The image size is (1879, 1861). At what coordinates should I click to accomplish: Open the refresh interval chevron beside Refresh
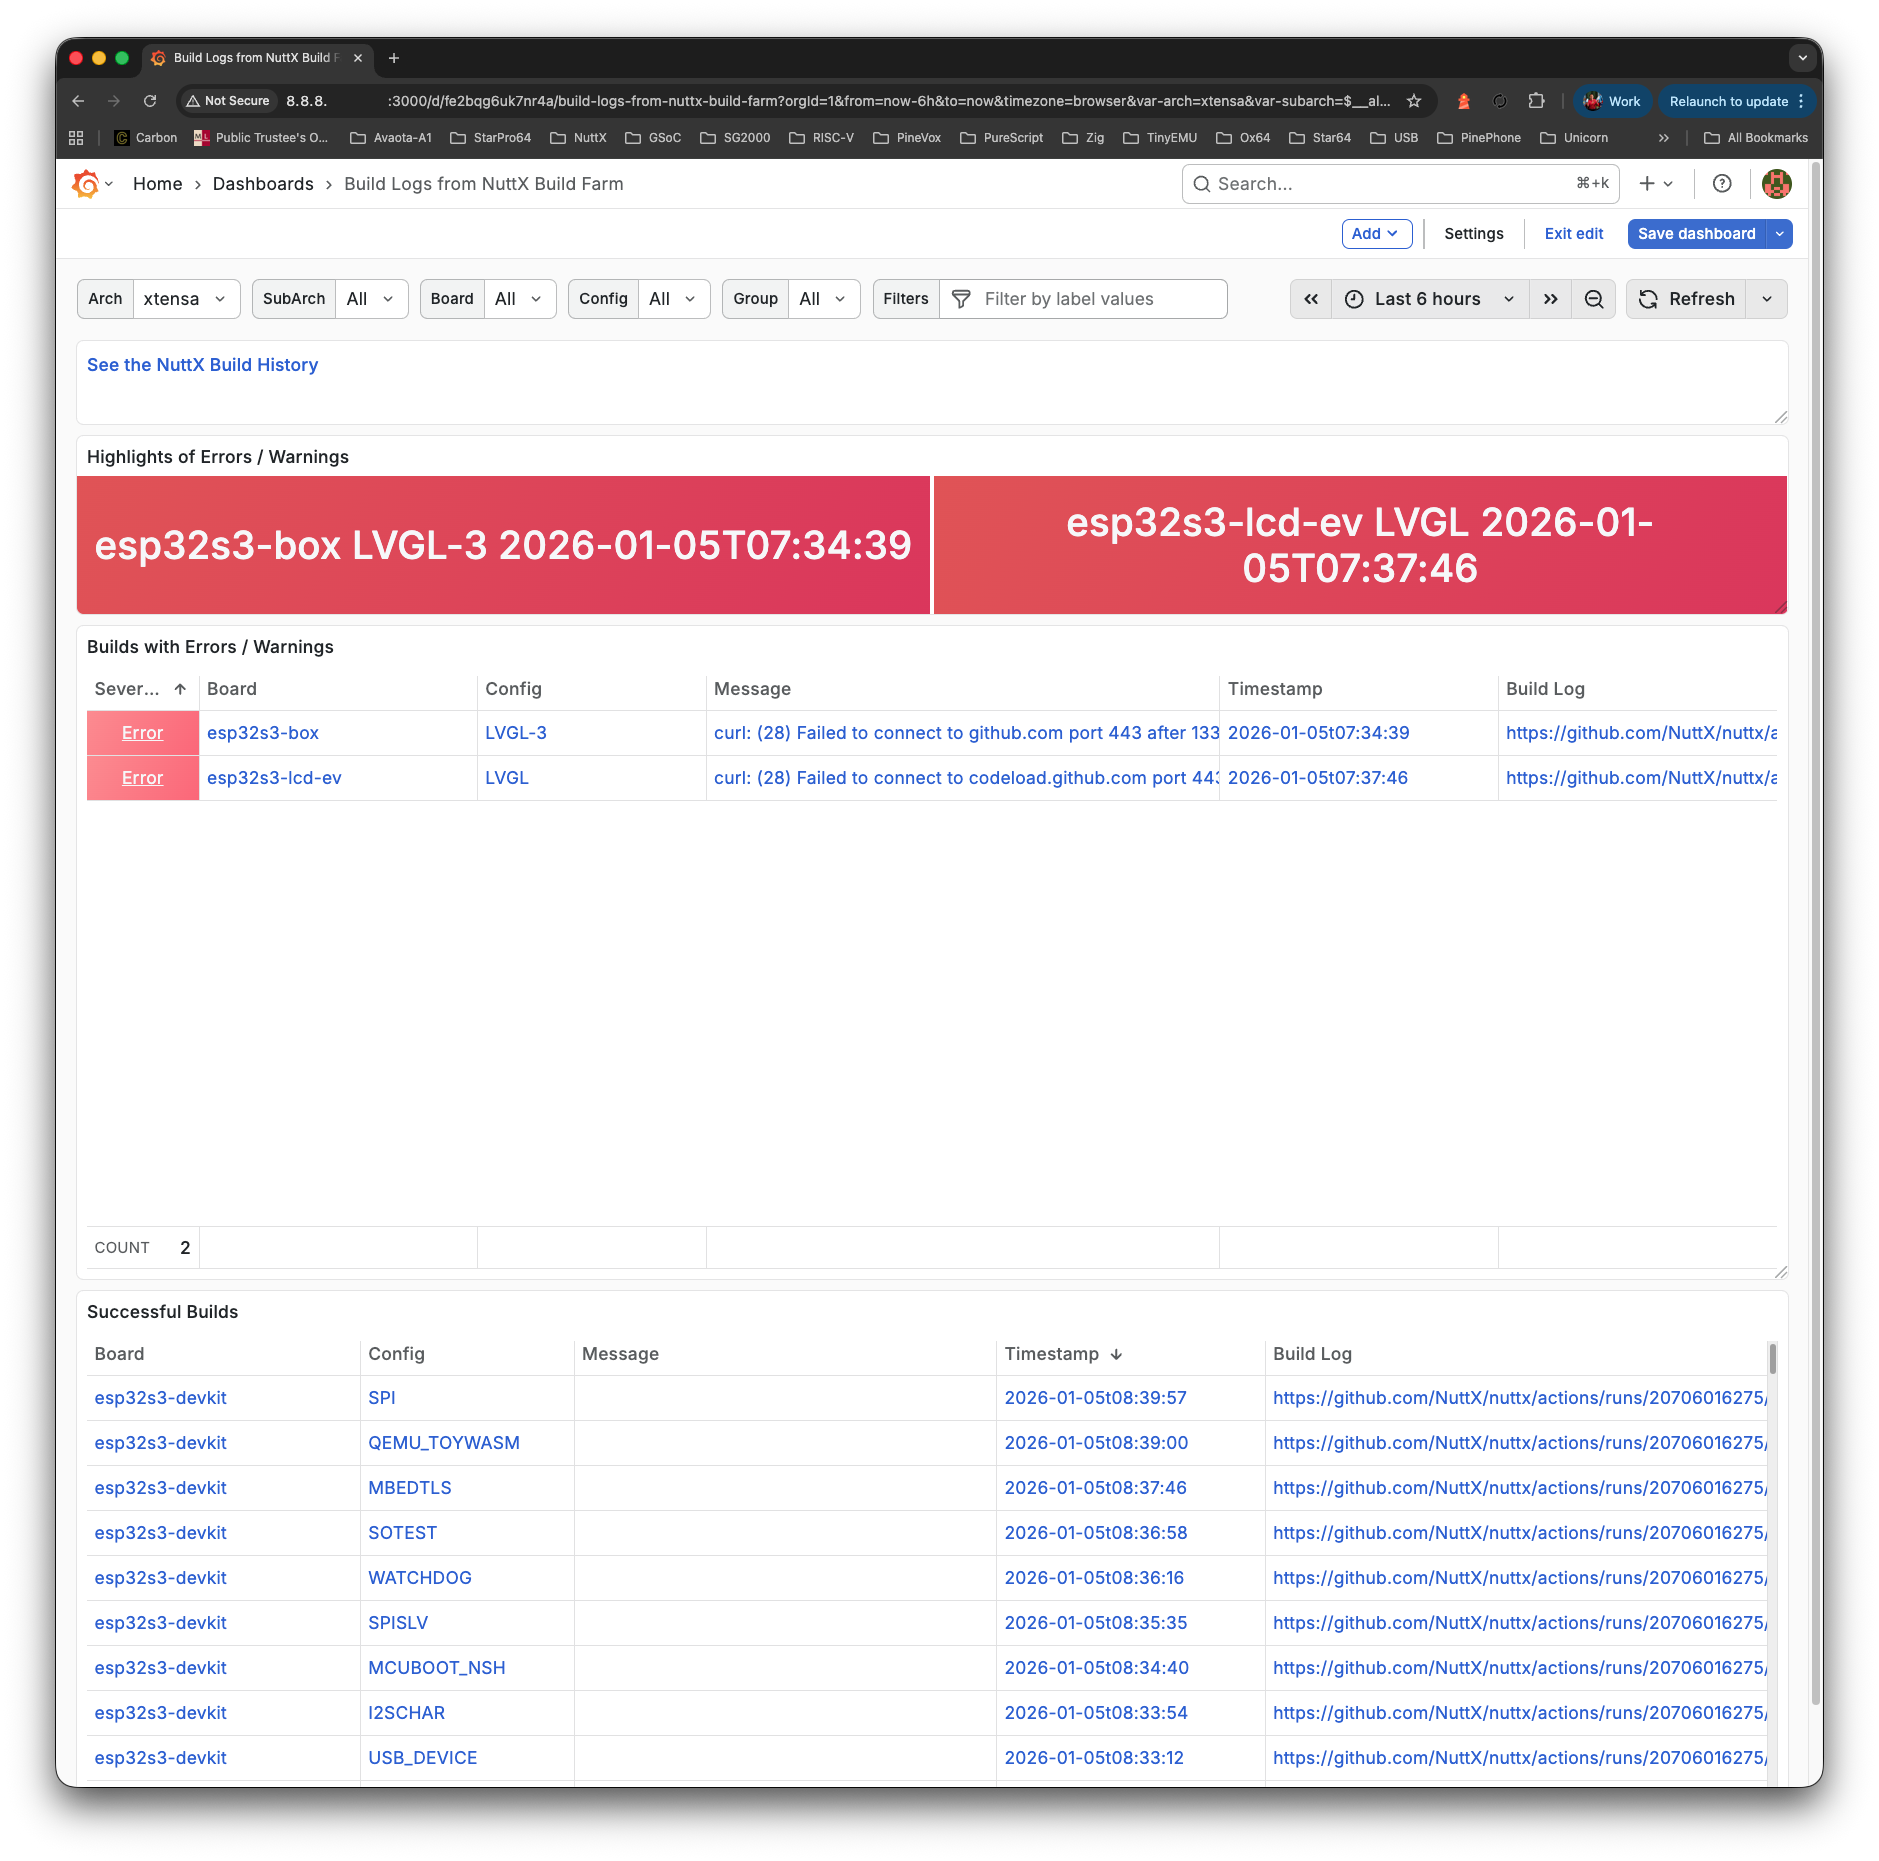click(1766, 298)
